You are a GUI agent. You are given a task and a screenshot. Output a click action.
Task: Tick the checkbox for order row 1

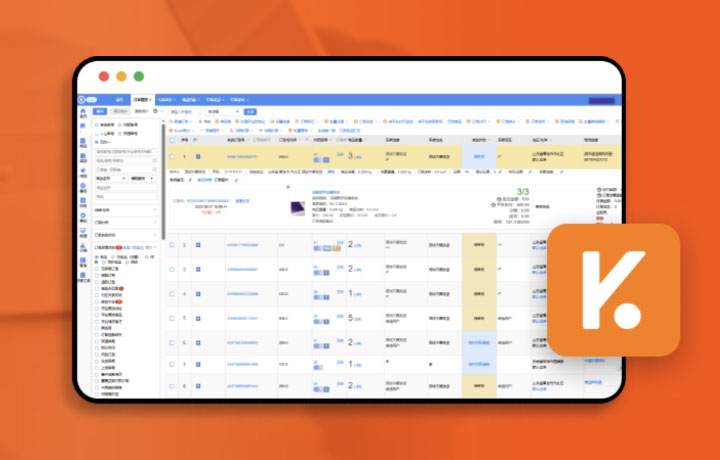[x=172, y=157]
